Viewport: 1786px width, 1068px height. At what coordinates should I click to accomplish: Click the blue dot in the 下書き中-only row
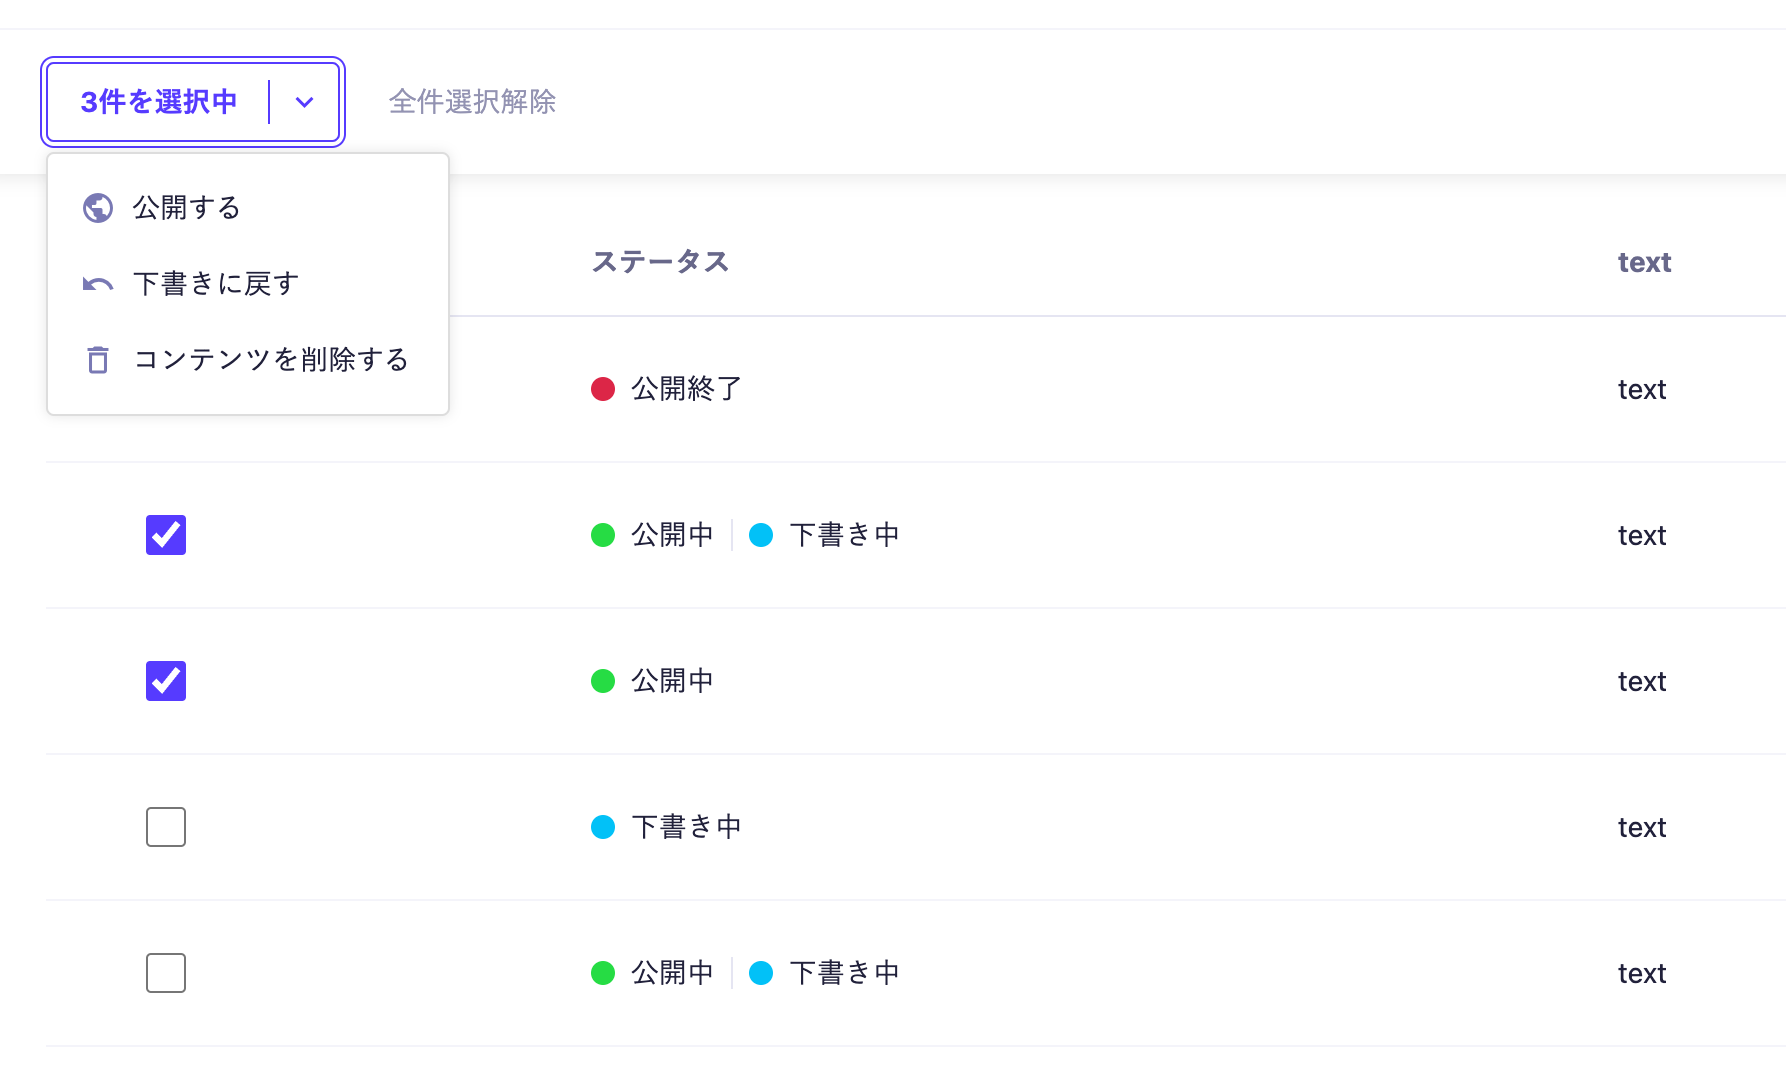click(603, 827)
